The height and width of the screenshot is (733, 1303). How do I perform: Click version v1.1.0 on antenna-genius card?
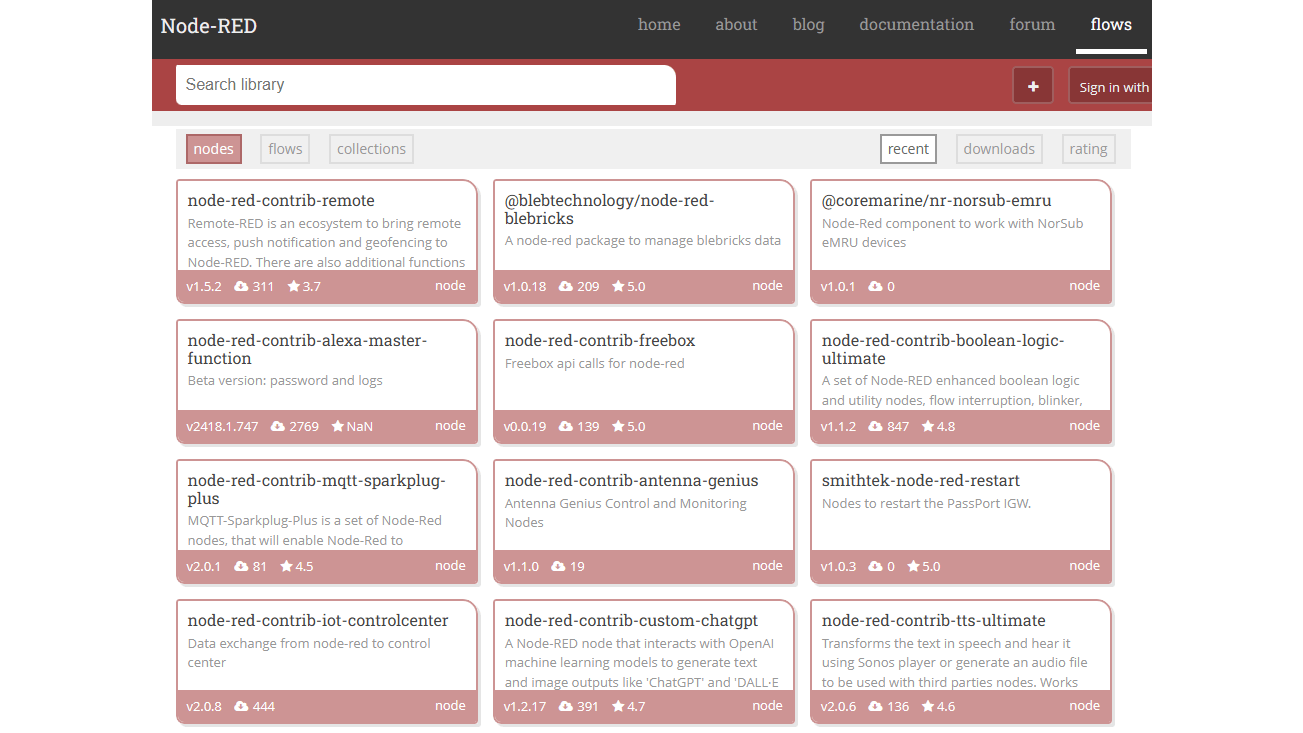[x=521, y=566]
